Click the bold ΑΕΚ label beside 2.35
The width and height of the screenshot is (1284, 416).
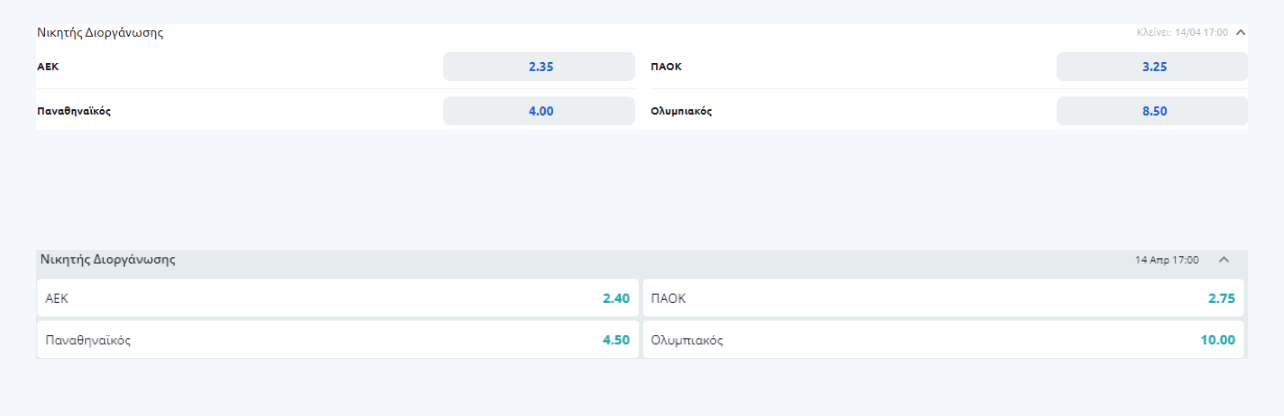pos(47,67)
